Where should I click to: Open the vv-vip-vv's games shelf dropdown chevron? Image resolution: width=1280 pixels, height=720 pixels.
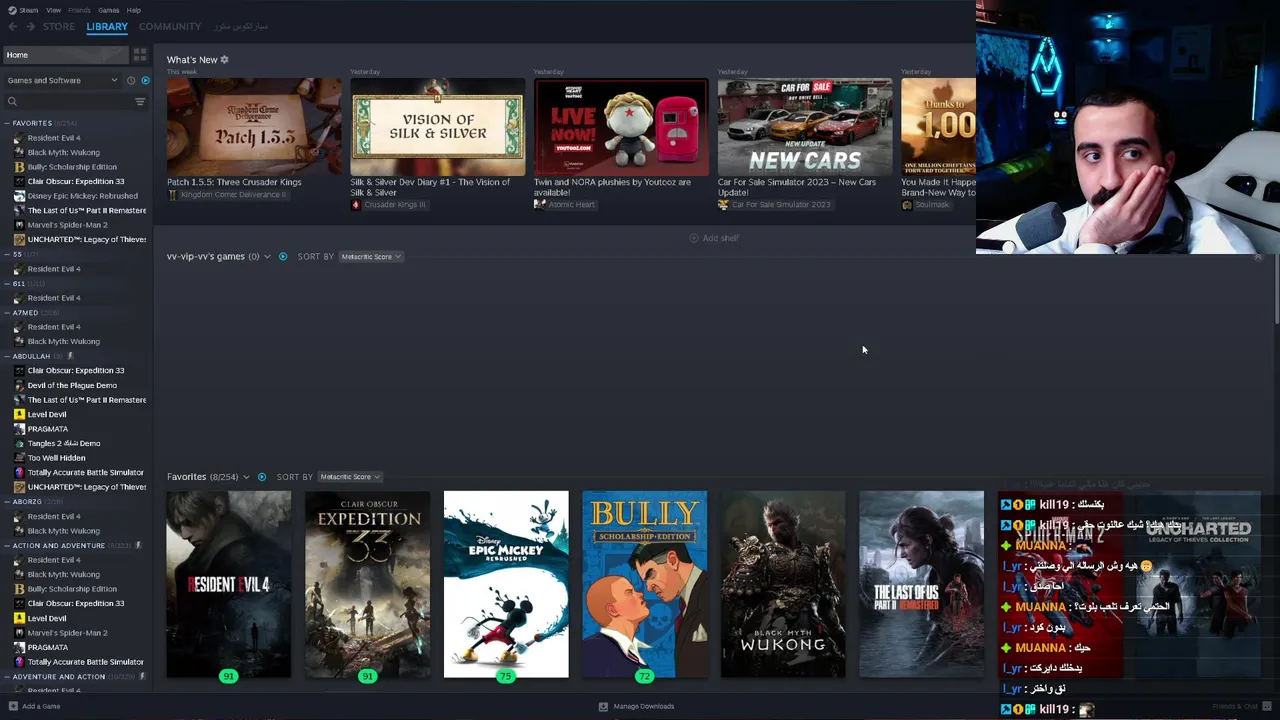267,257
